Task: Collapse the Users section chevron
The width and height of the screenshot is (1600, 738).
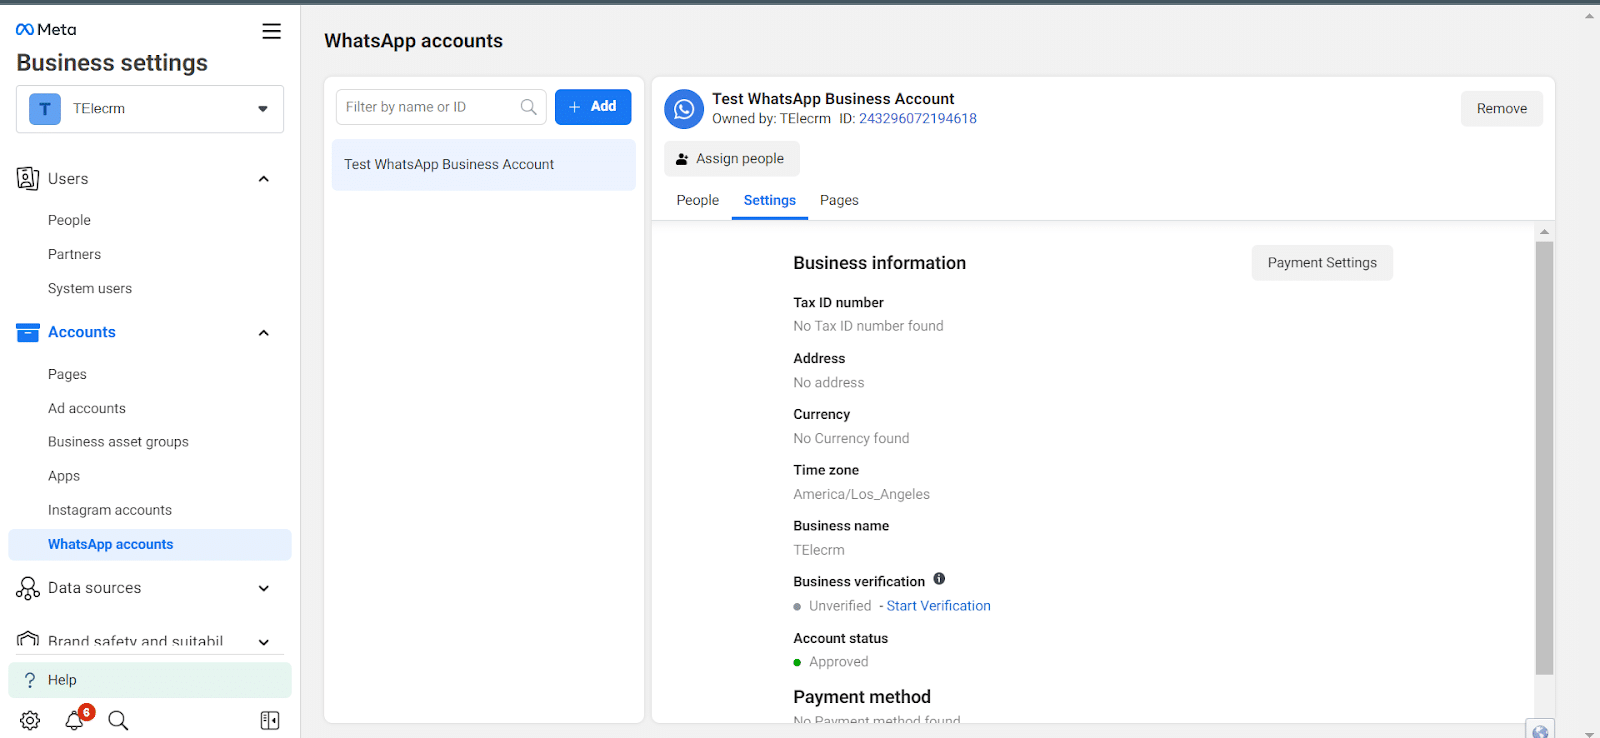Action: point(264,179)
